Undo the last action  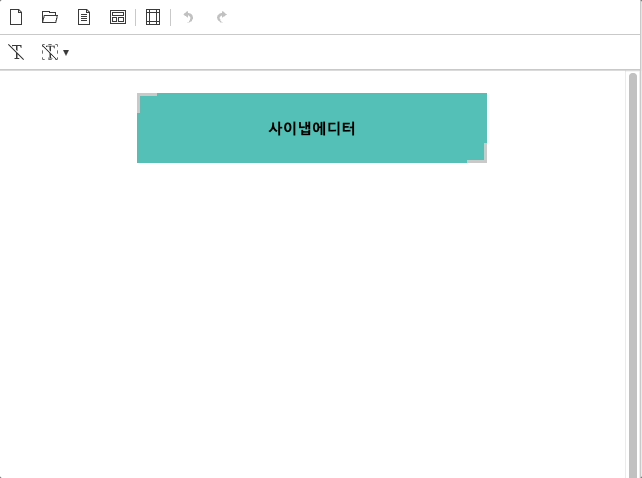tap(188, 17)
